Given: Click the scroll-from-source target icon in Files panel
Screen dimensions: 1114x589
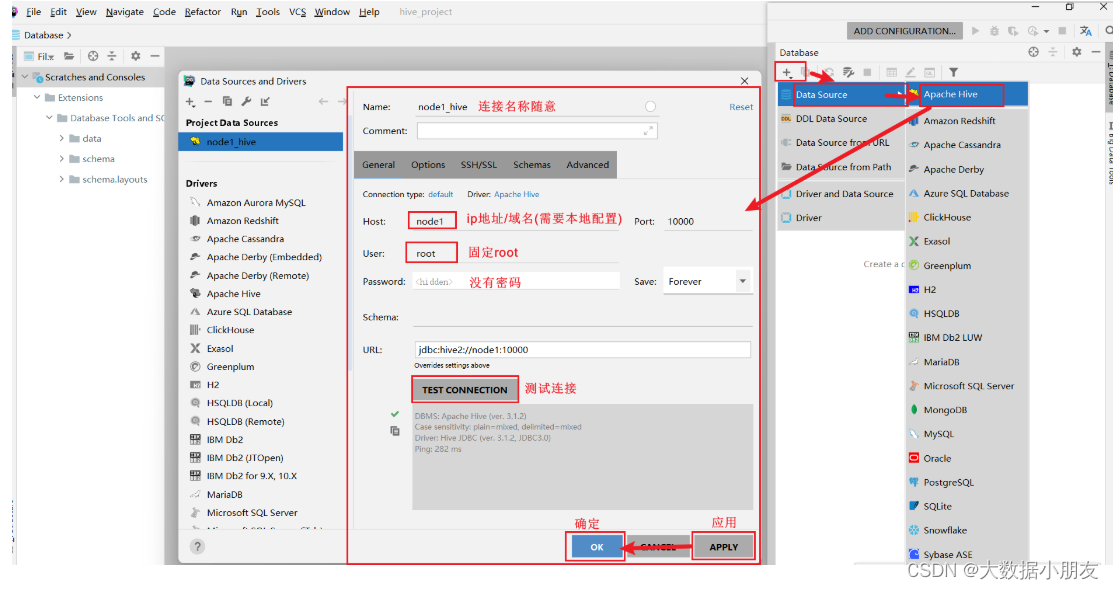Looking at the screenshot, I should pyautogui.click(x=93, y=56).
